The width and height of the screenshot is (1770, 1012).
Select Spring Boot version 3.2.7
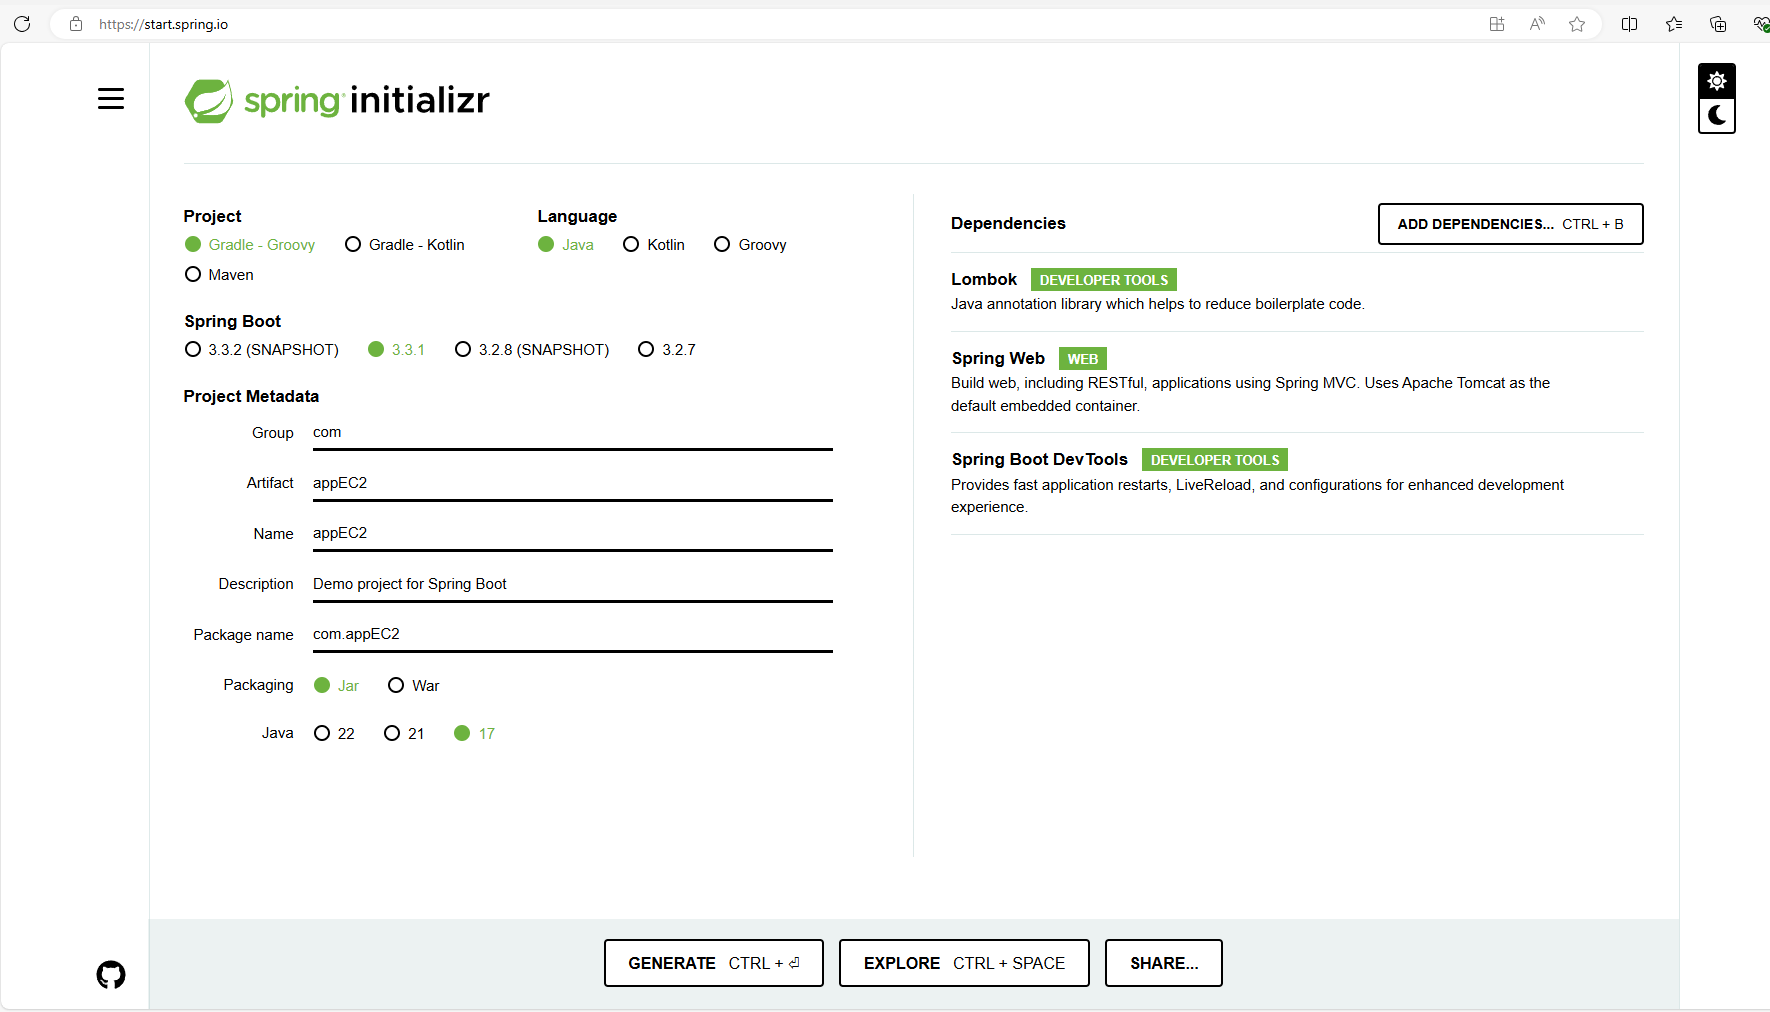667,350
